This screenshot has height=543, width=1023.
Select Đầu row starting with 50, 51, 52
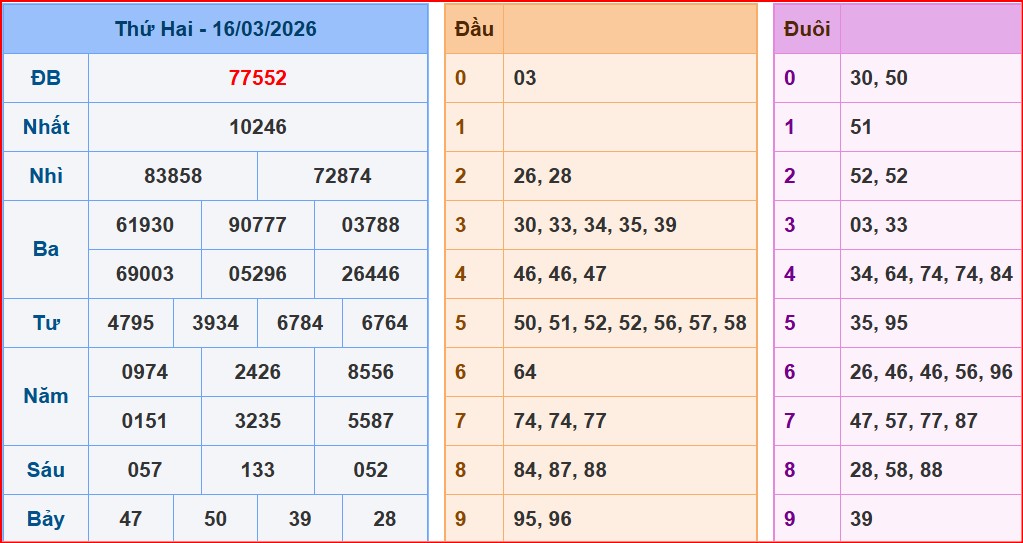click(x=630, y=323)
